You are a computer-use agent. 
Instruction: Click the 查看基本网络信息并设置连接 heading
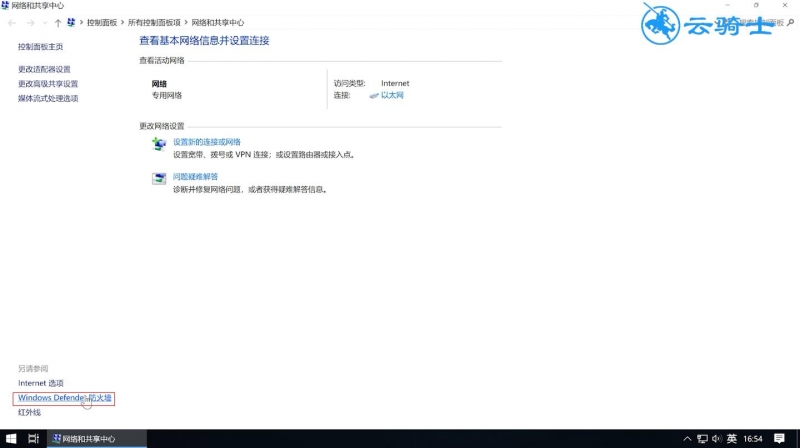click(204, 41)
